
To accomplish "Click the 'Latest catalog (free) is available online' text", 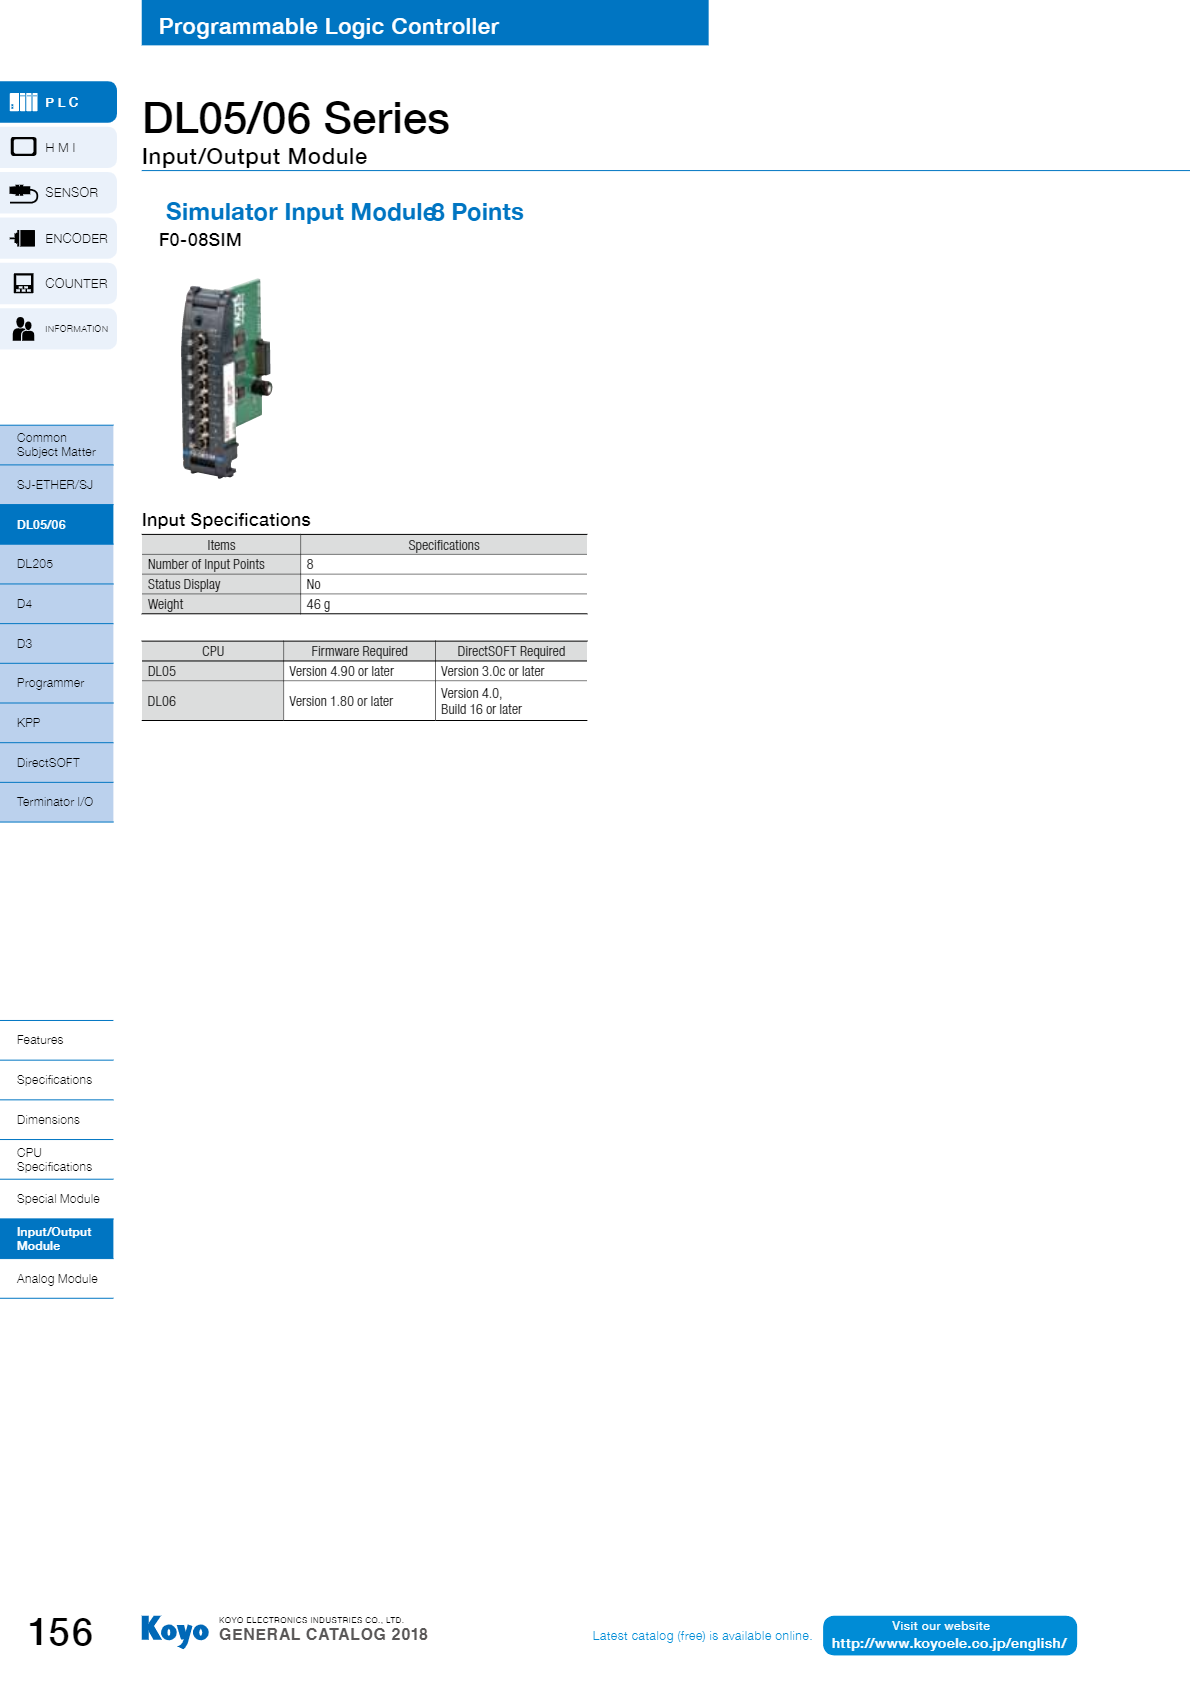I will pos(702,1636).
